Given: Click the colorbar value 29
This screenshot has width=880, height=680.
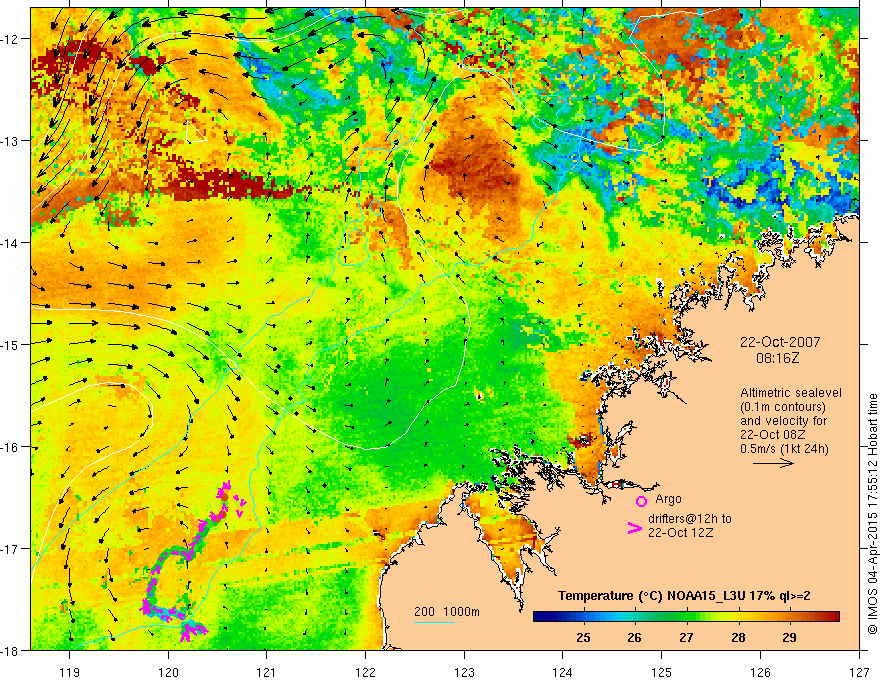Looking at the screenshot, I should pyautogui.click(x=789, y=637).
